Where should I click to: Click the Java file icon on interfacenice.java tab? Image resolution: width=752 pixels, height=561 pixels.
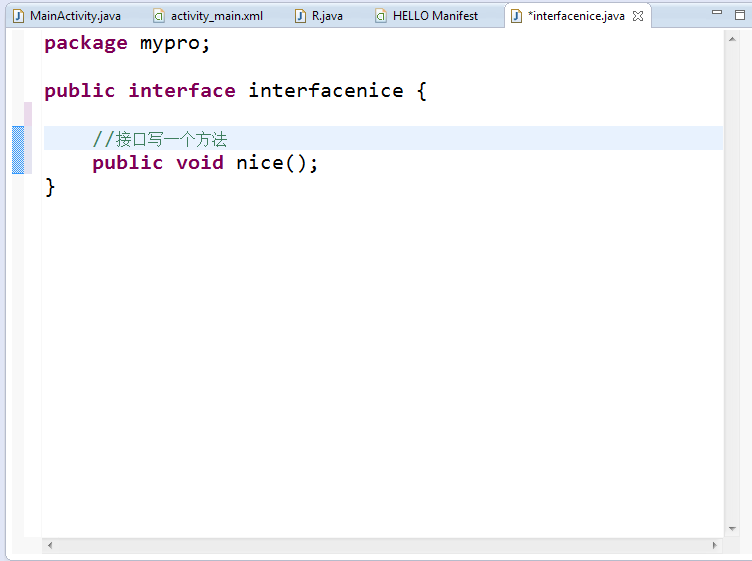516,16
